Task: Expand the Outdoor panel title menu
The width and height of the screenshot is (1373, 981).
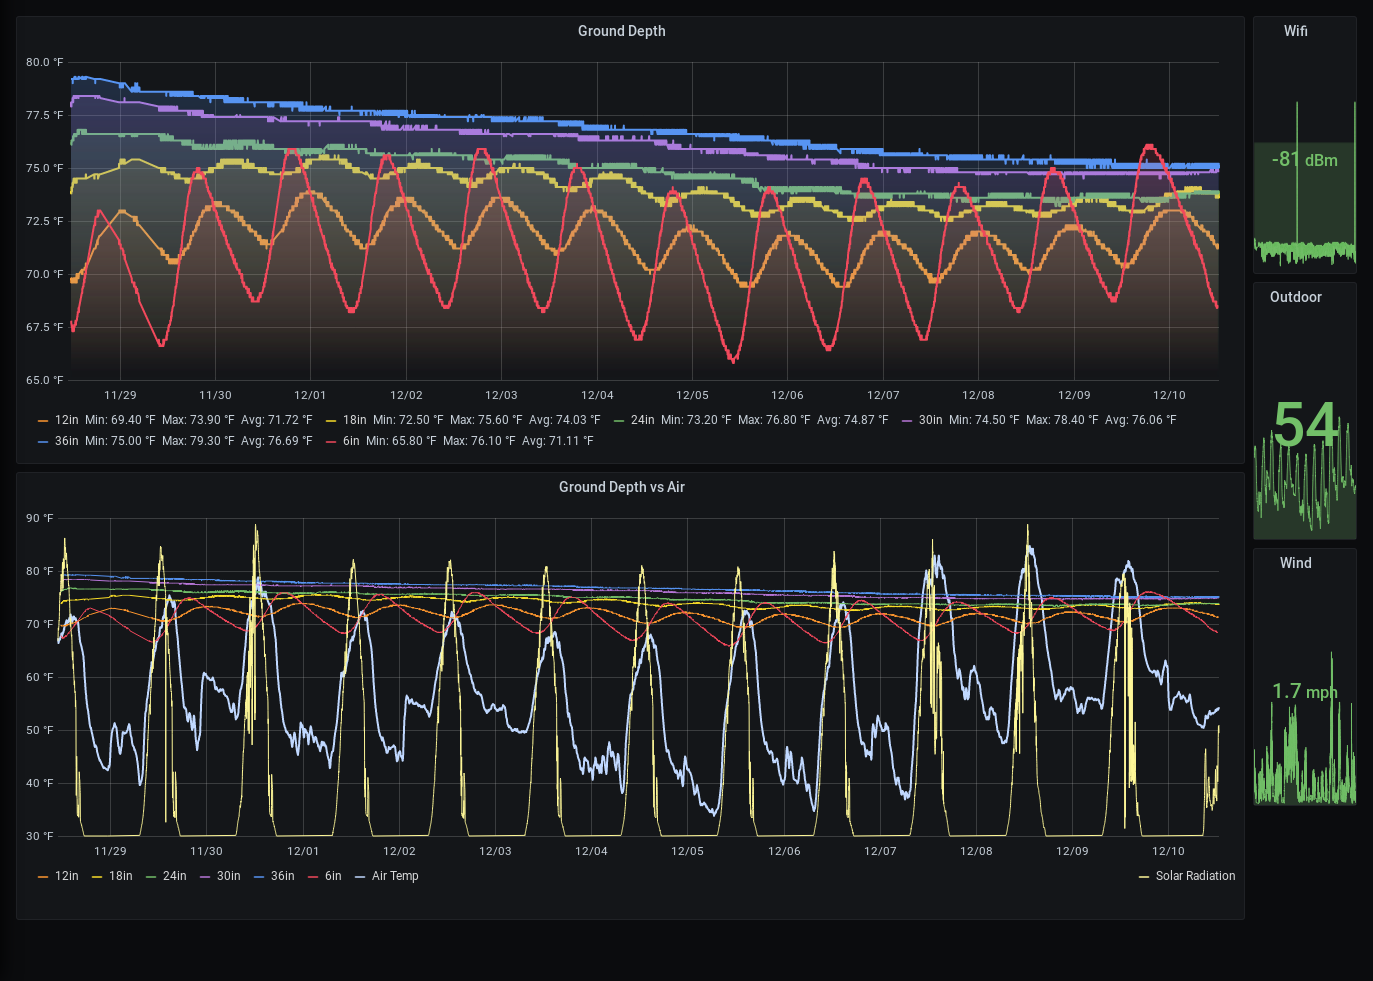Action: [x=1295, y=297]
